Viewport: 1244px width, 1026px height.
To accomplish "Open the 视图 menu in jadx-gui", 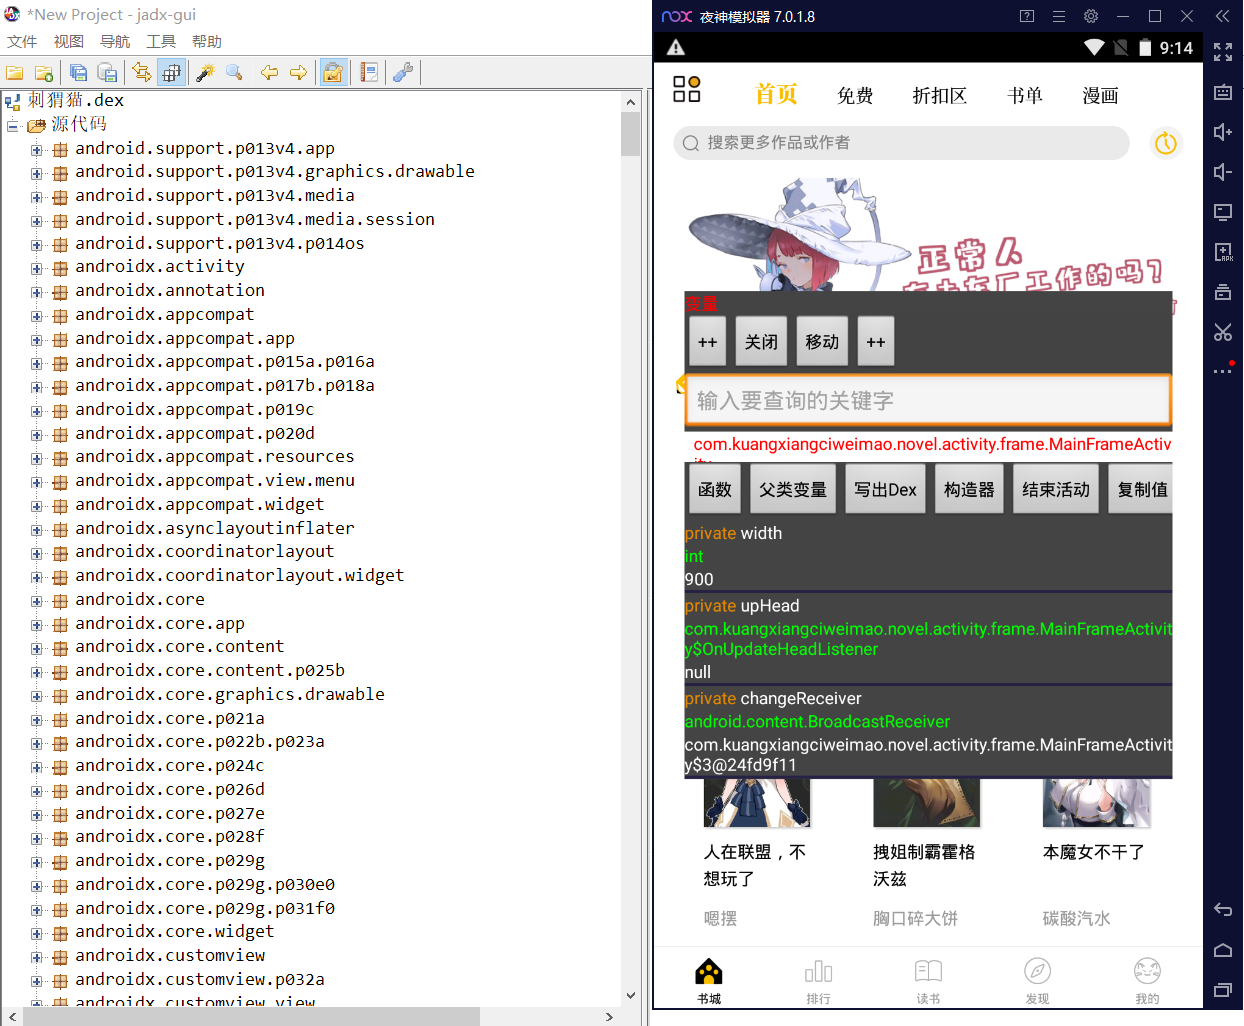I will pyautogui.click(x=69, y=41).
